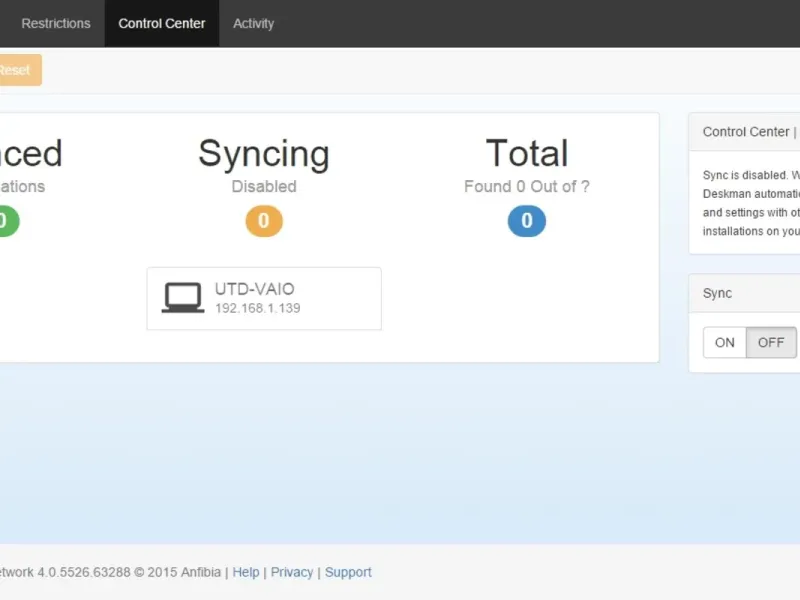Screen dimensions: 800x600
Task: Click the IP address 192.168.1.139
Action: (258, 308)
